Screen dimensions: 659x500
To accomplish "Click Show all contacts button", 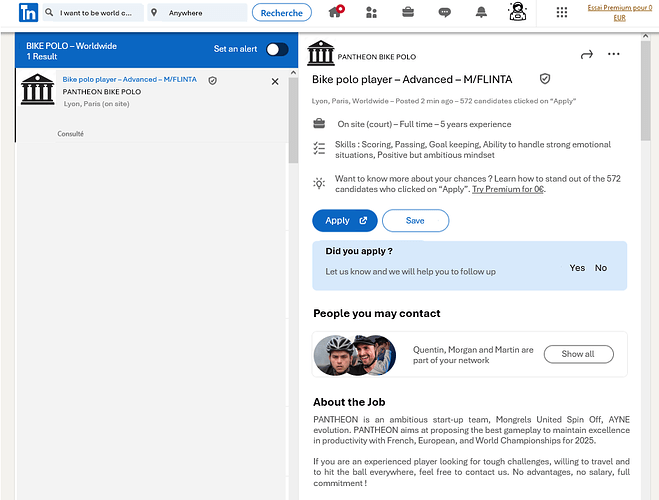I will coord(578,354).
